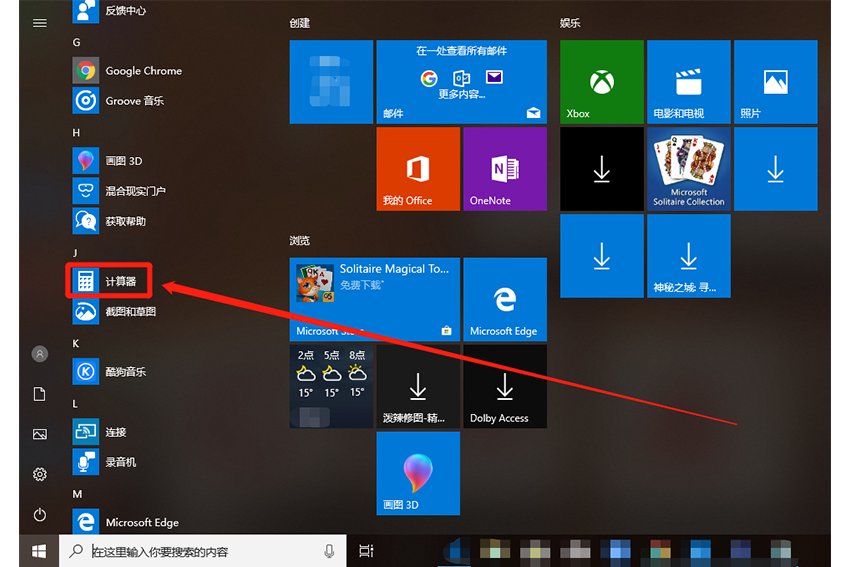Click the microphone icon in search box

click(x=329, y=551)
